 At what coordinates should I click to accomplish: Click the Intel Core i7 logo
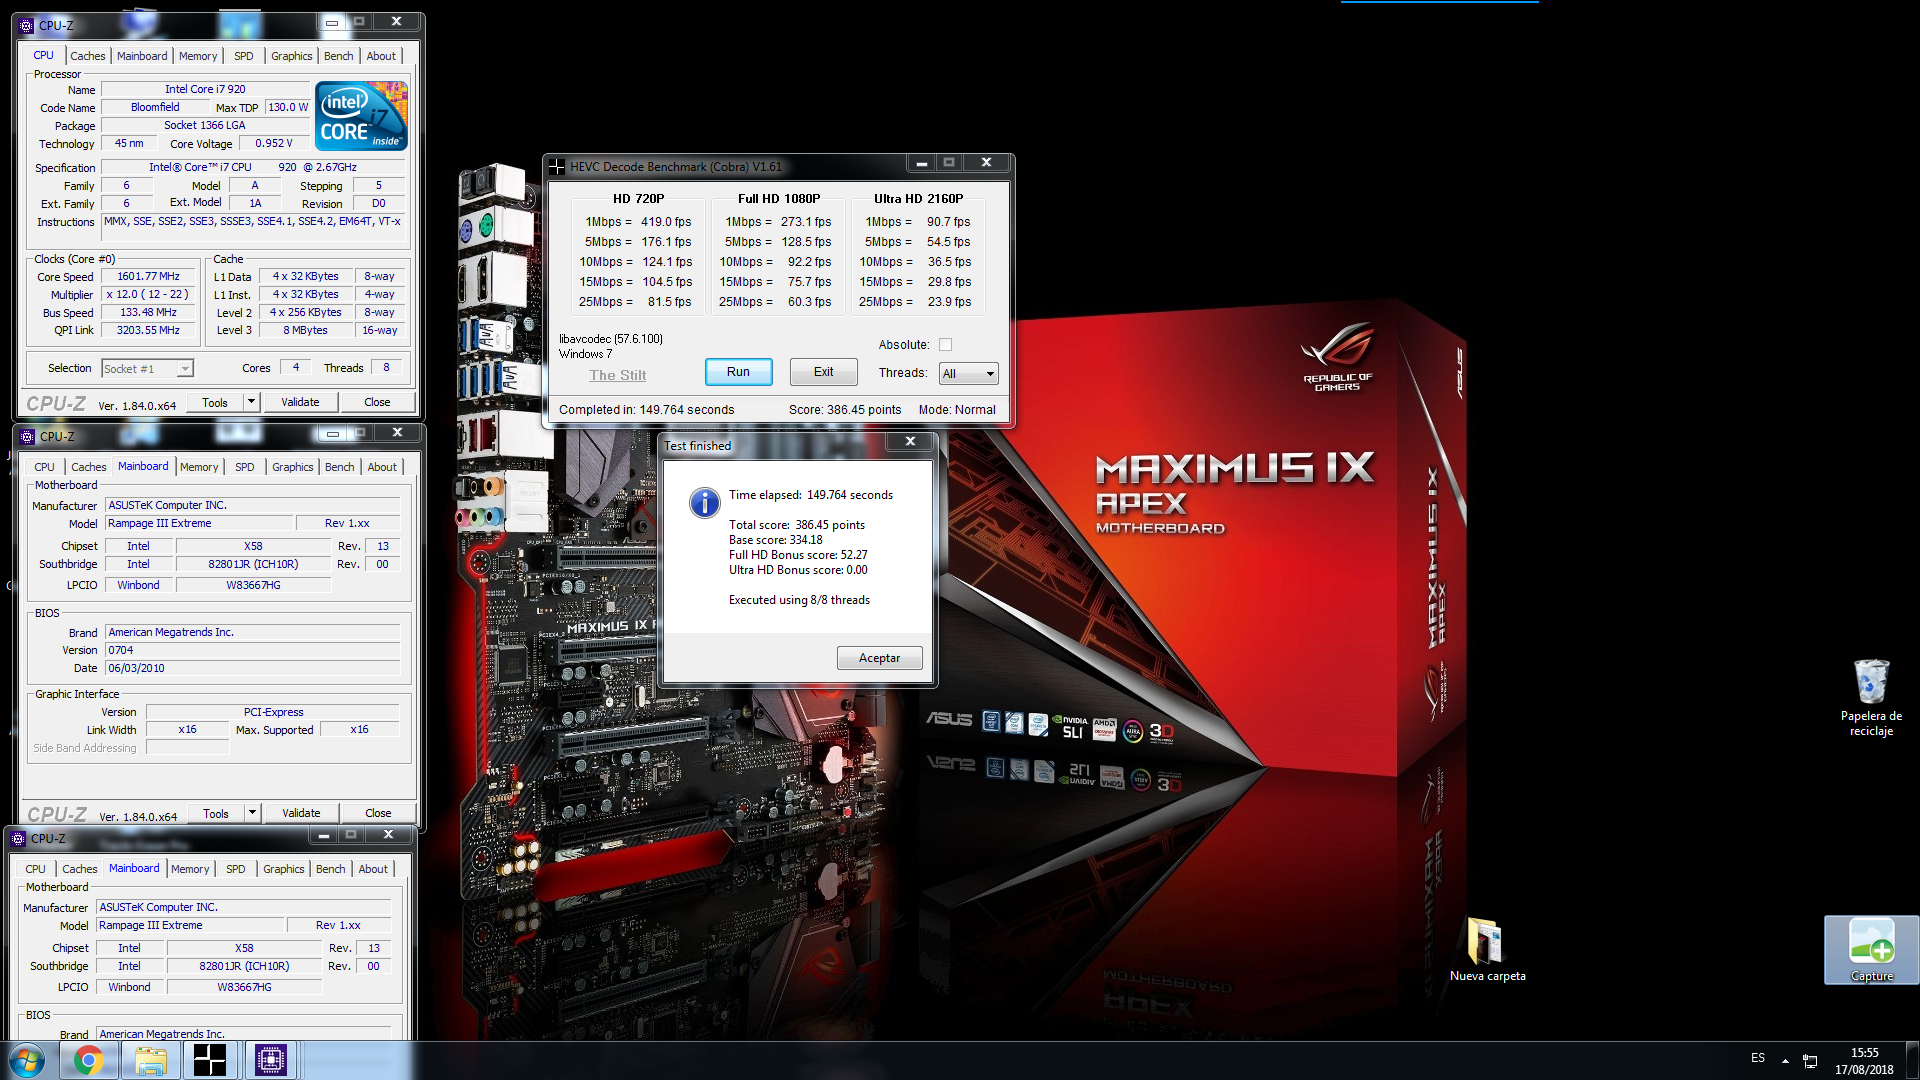(x=361, y=116)
